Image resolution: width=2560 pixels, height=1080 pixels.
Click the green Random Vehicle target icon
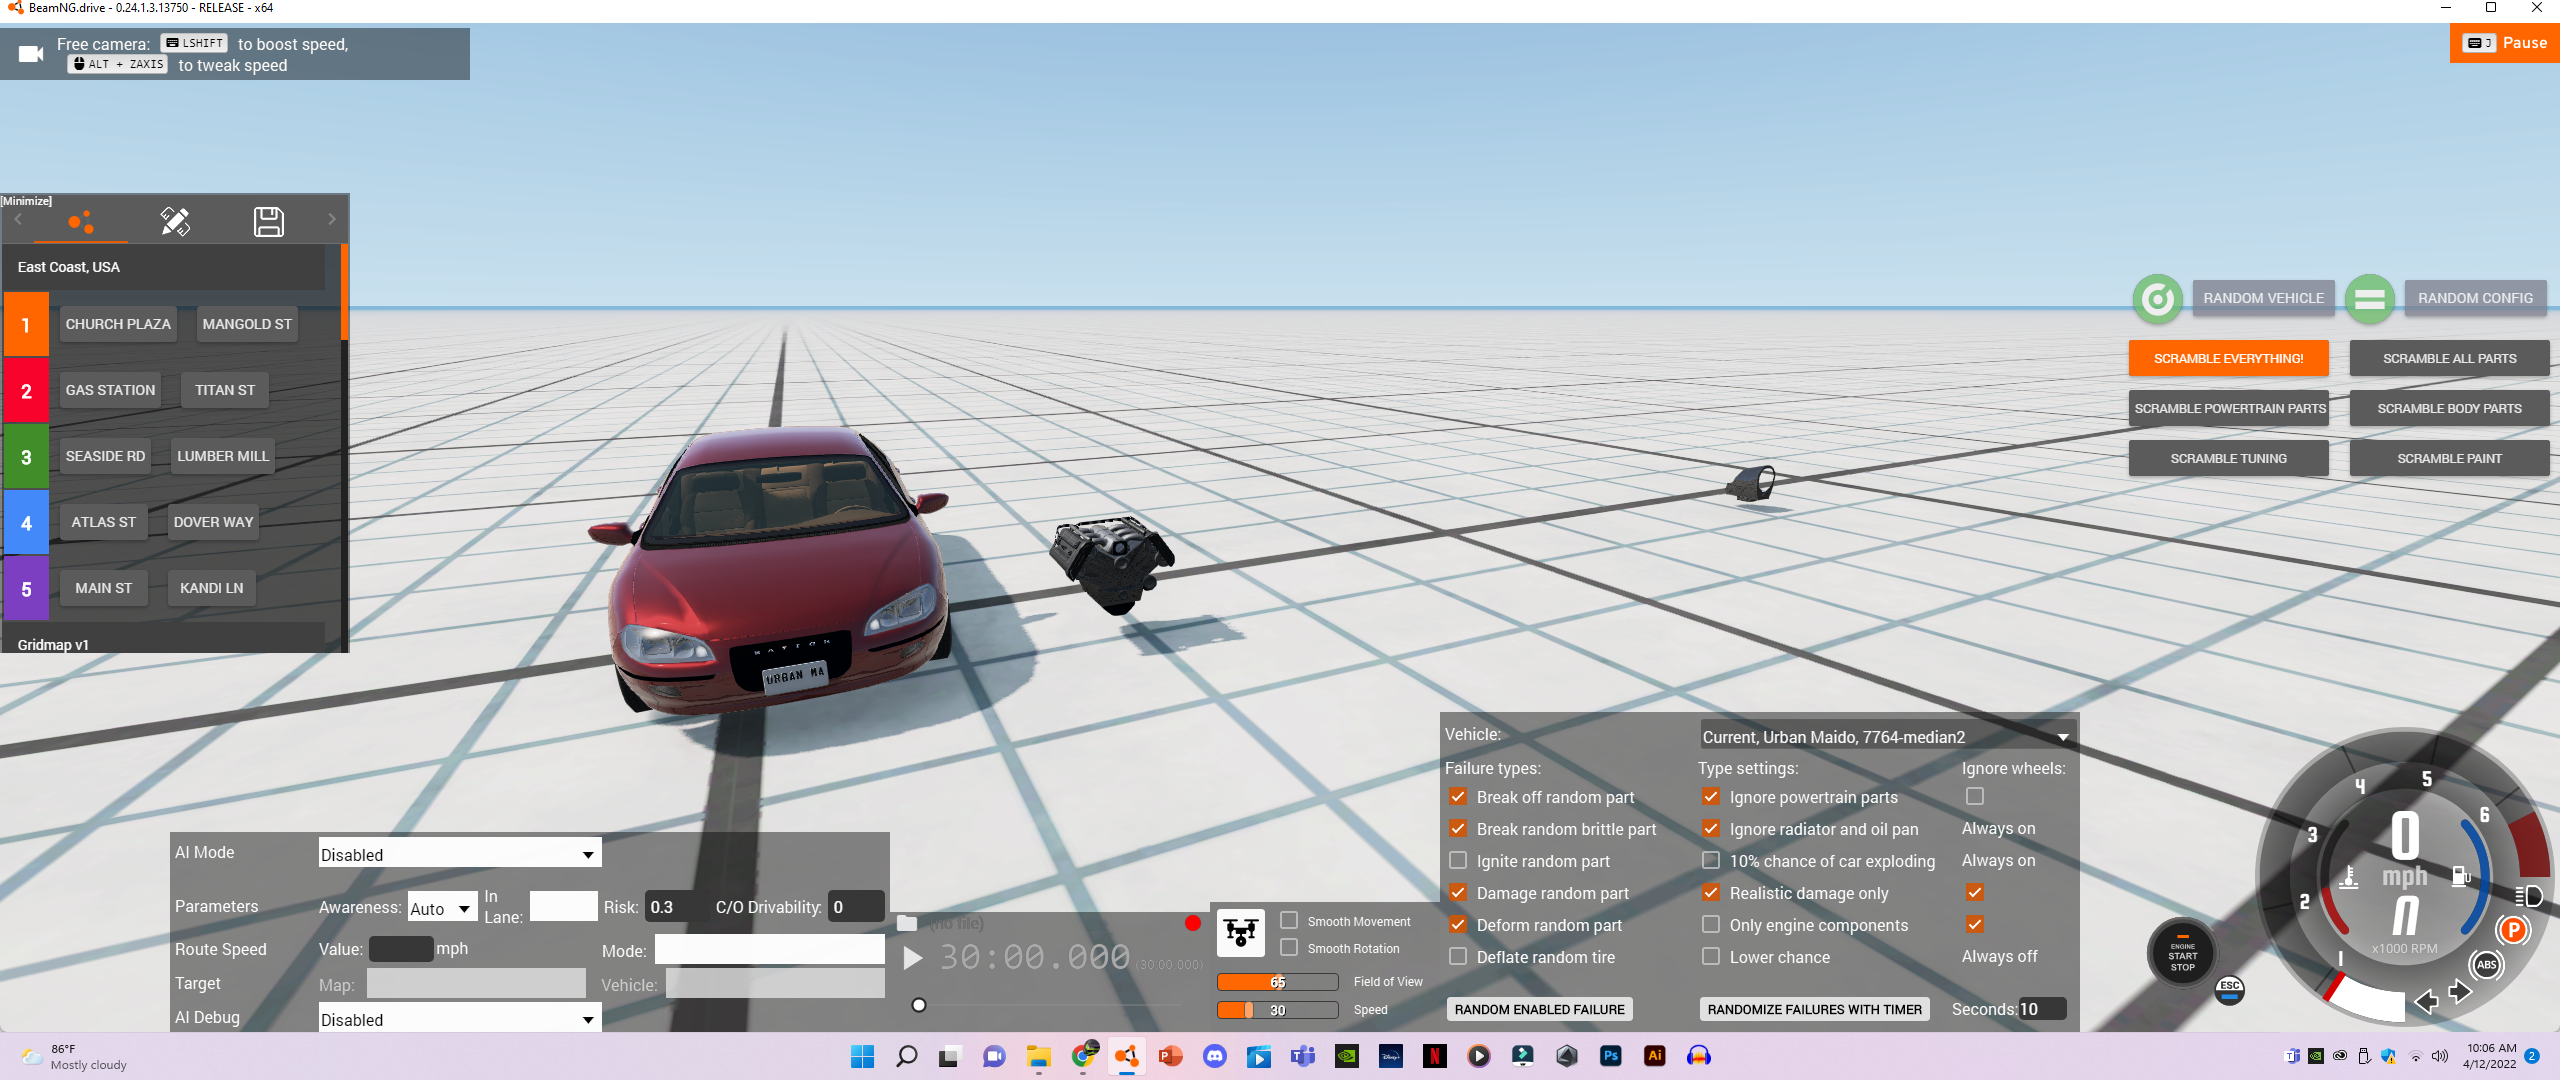2157,298
